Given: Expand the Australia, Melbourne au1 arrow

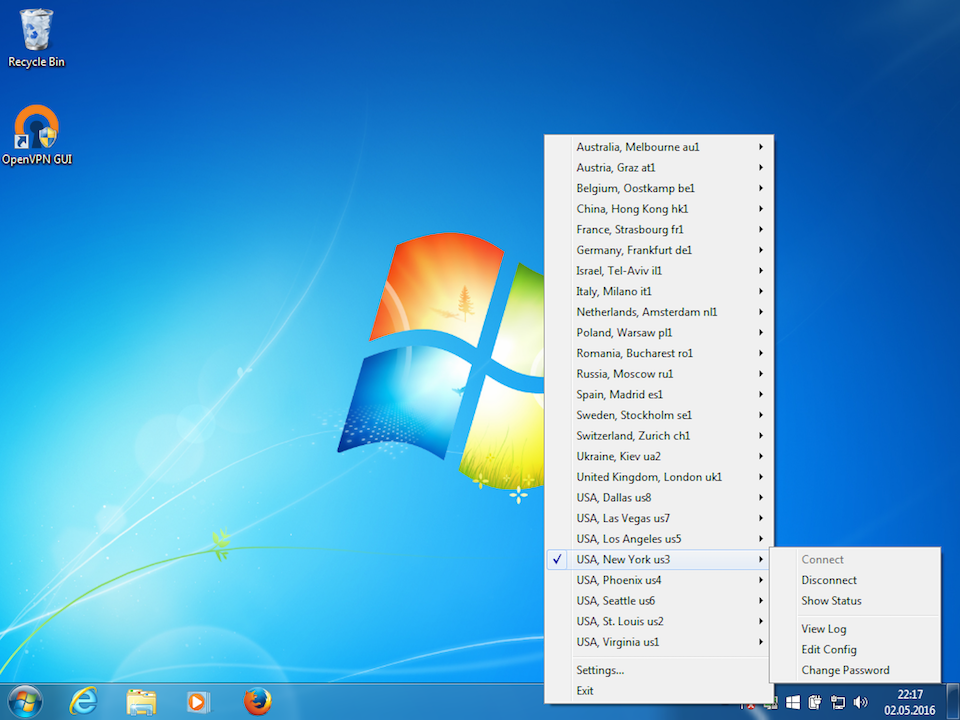Looking at the screenshot, I should pos(761,147).
